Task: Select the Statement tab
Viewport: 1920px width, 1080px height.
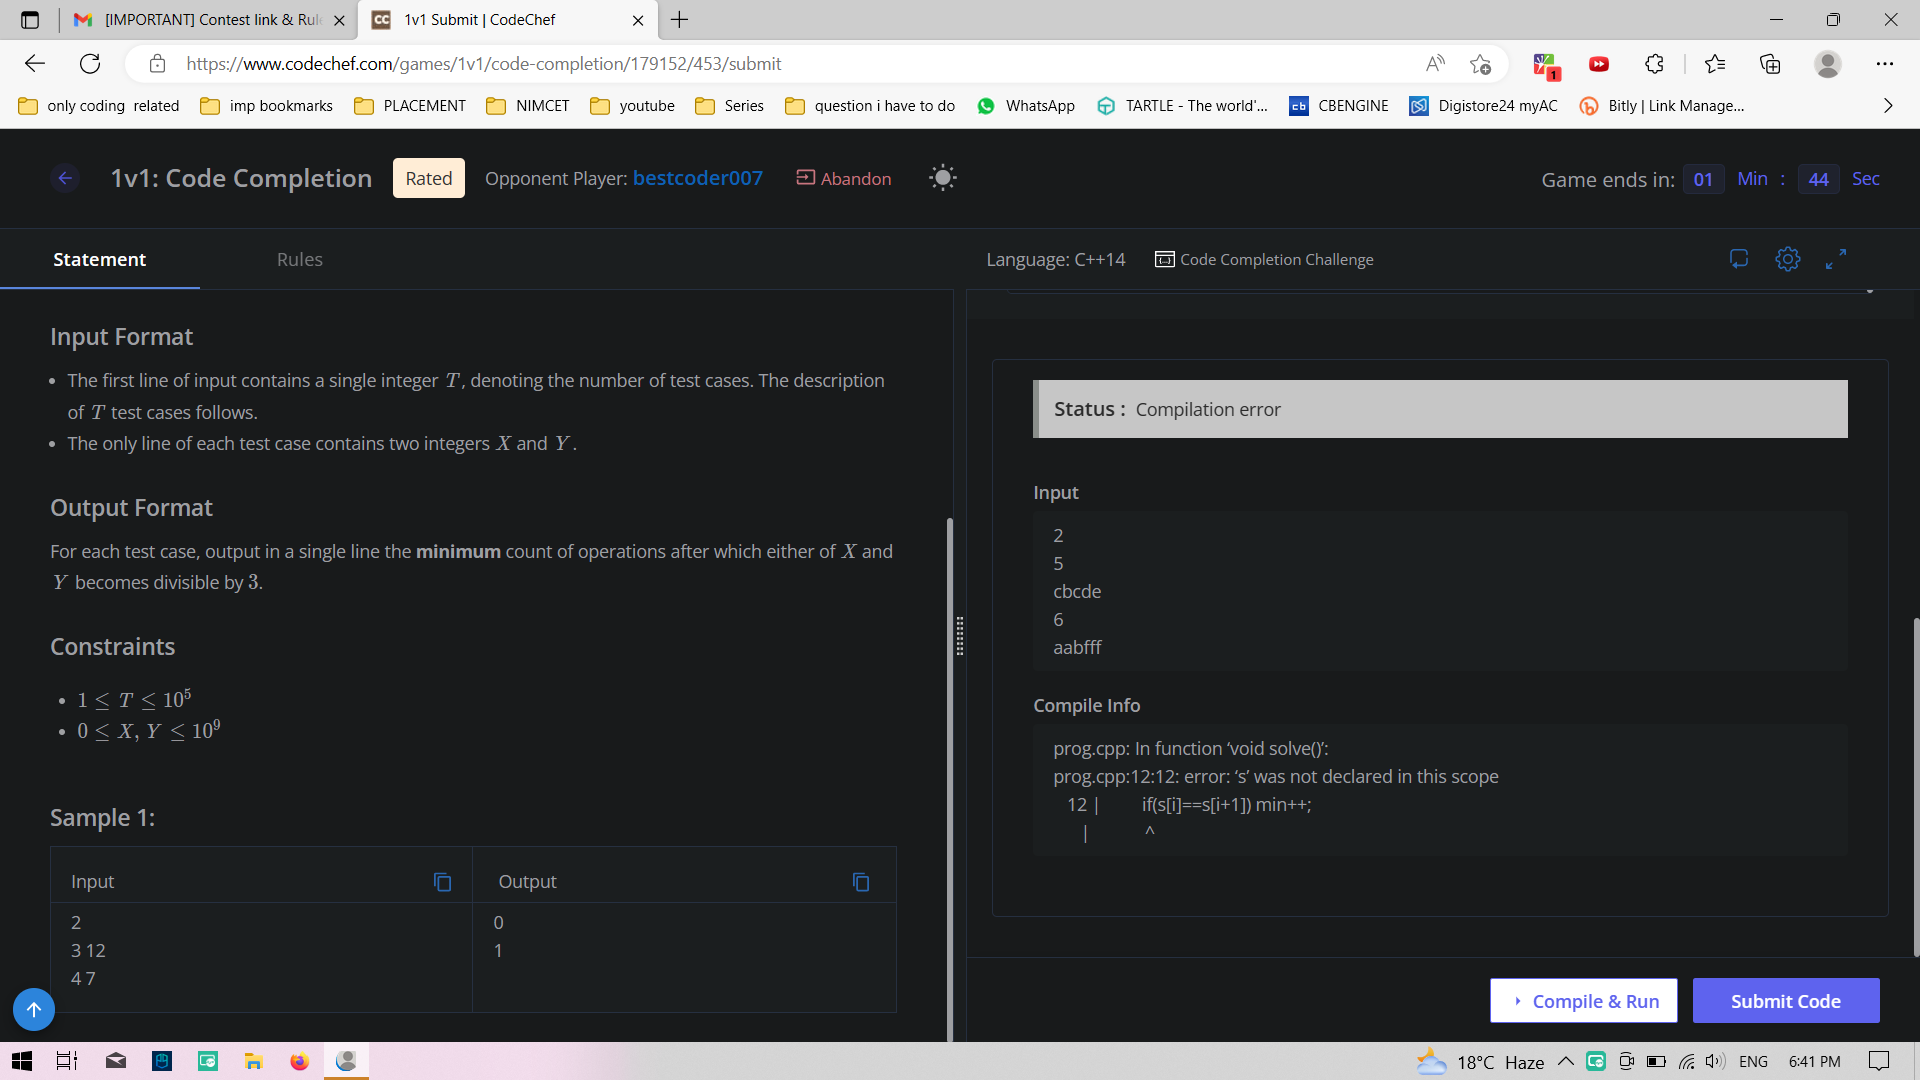Action: pyautogui.click(x=99, y=259)
